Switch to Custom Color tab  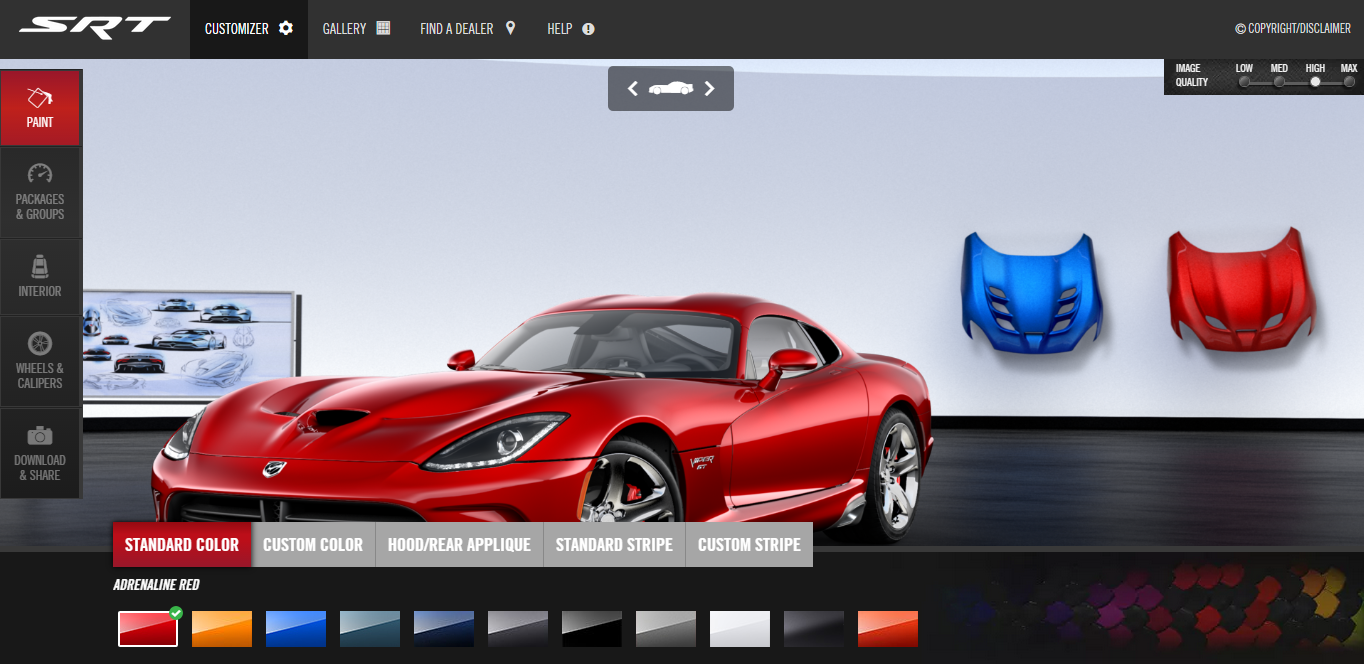coord(313,545)
